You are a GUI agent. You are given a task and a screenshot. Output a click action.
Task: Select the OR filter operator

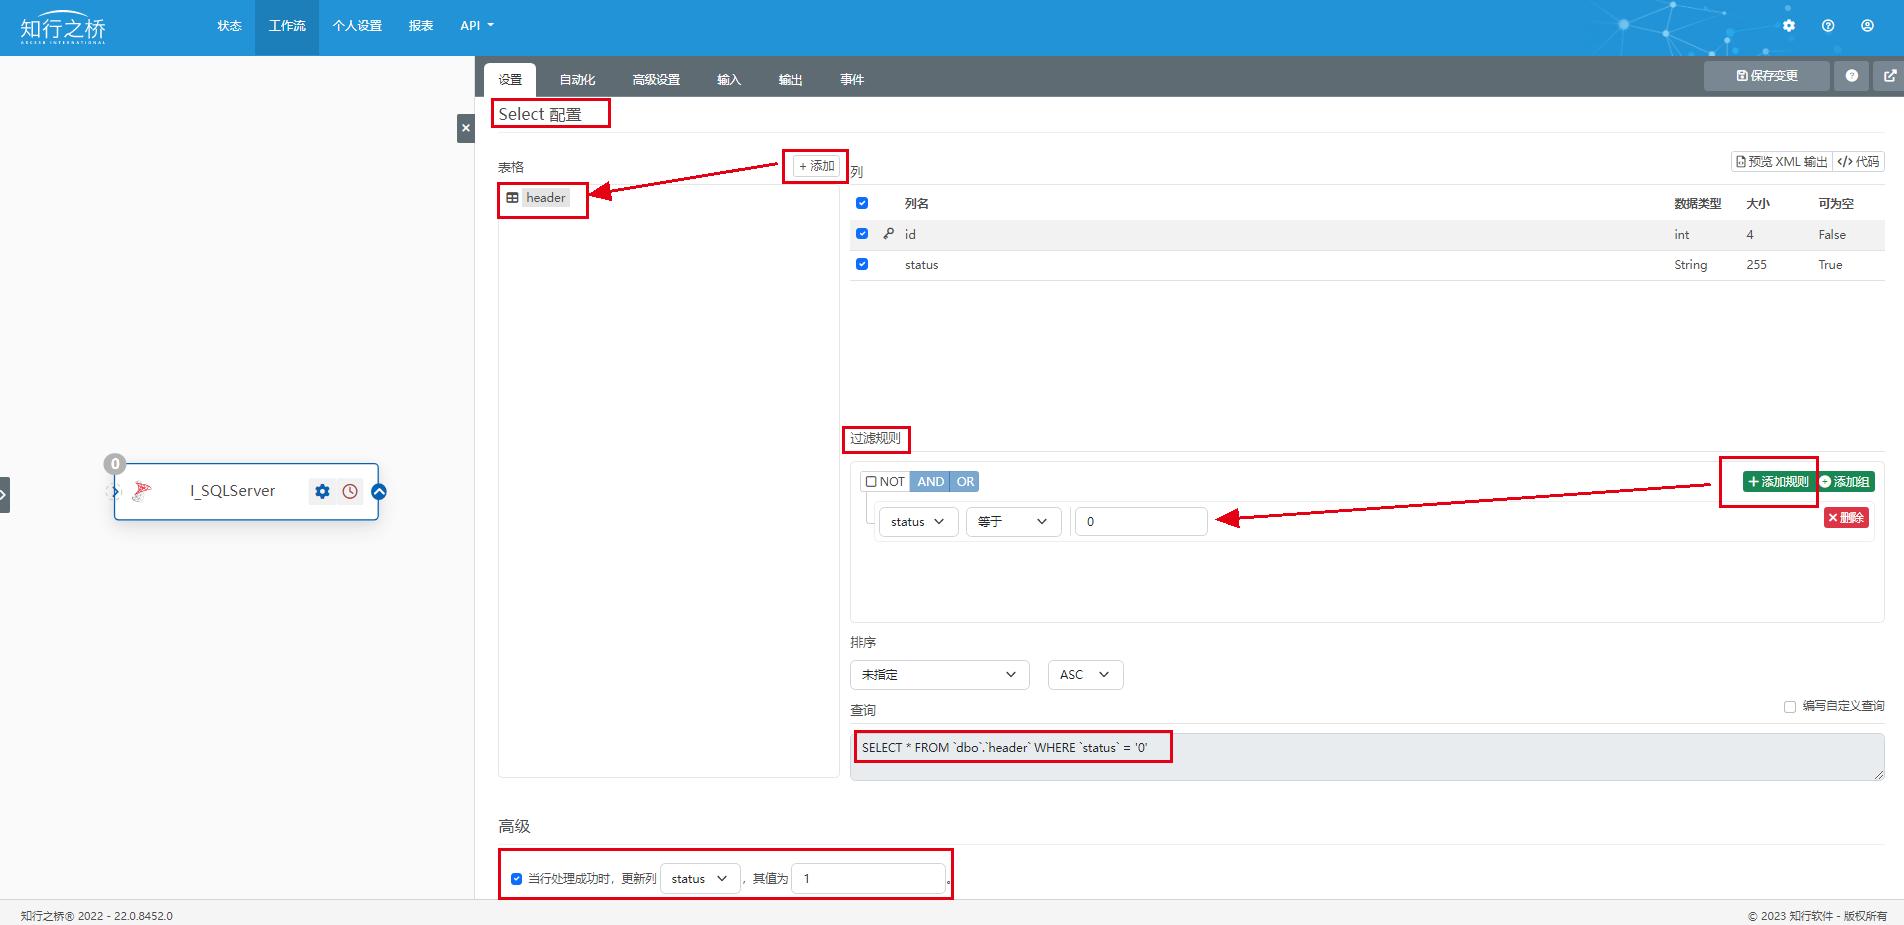tap(965, 482)
